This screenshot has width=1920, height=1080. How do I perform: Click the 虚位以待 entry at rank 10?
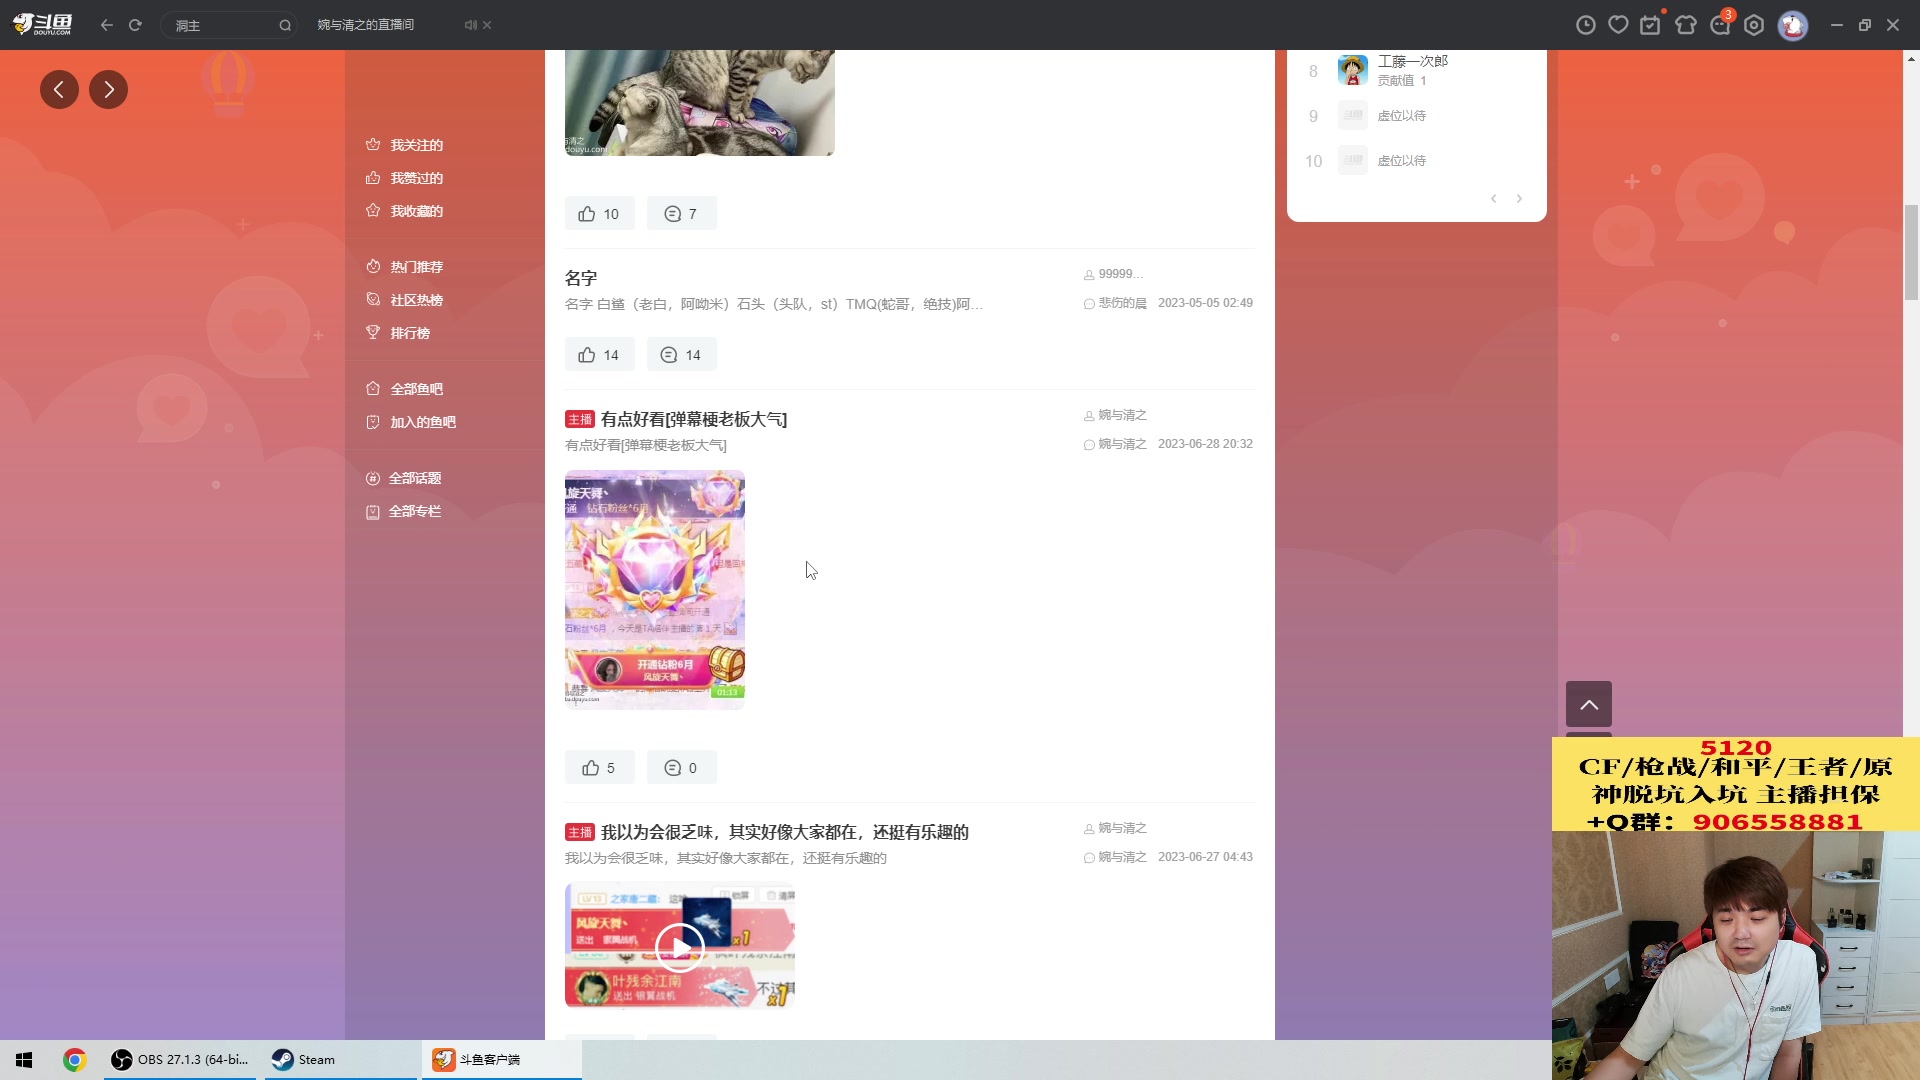tap(1402, 161)
